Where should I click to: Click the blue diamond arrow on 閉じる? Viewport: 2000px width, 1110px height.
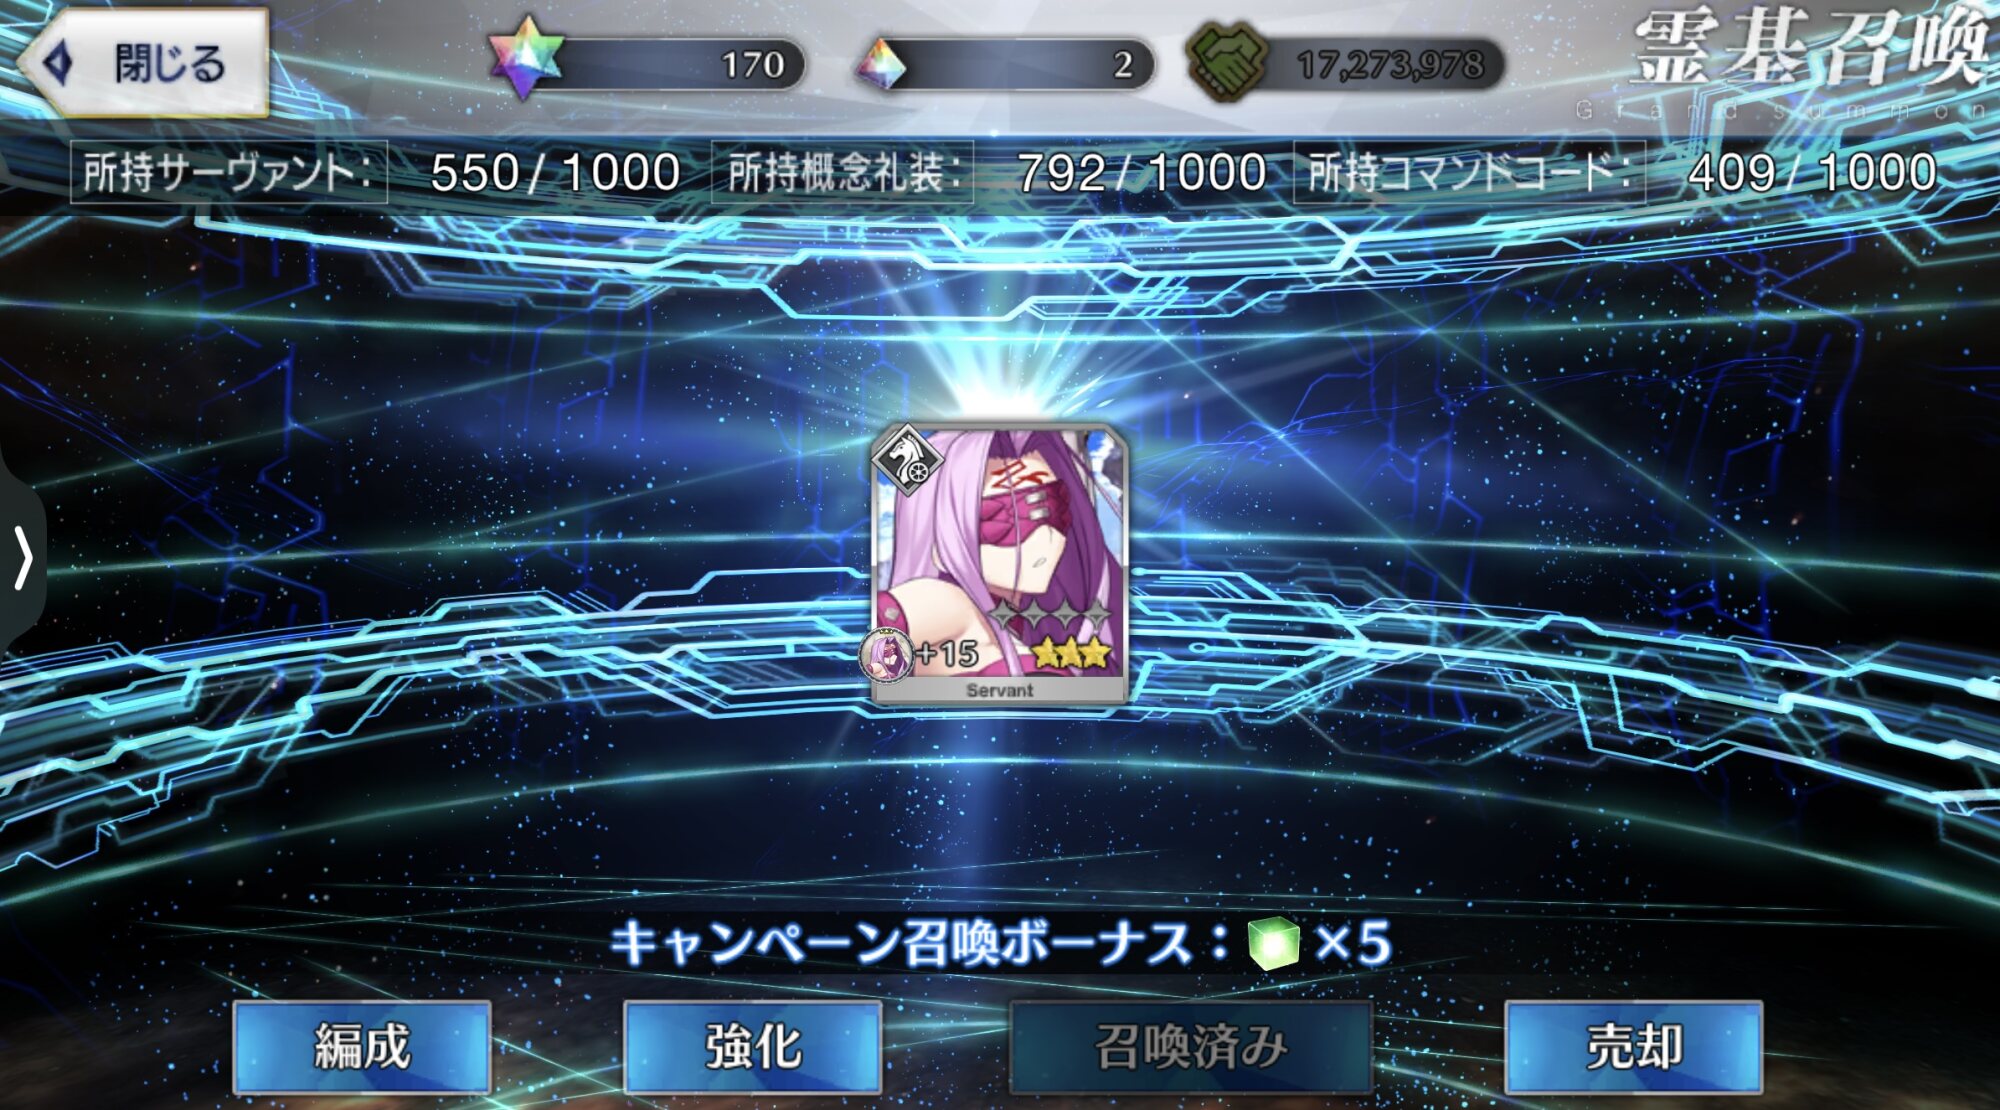pos(58,63)
